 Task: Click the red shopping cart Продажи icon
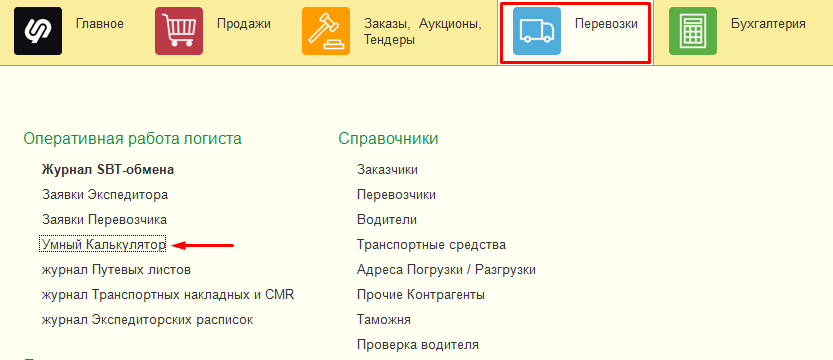tap(179, 31)
